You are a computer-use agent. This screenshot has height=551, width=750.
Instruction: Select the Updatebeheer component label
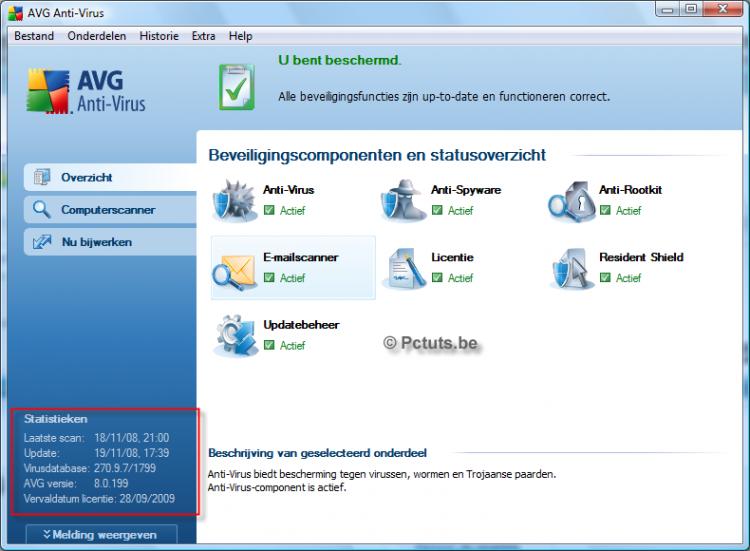(x=301, y=325)
